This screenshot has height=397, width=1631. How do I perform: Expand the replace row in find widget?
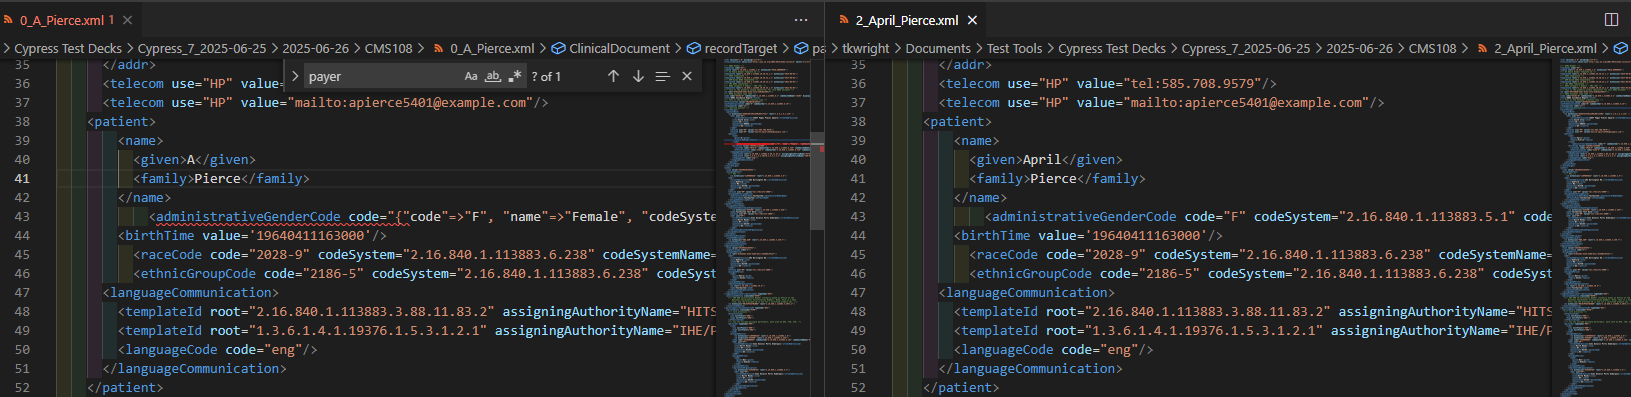[x=295, y=76]
